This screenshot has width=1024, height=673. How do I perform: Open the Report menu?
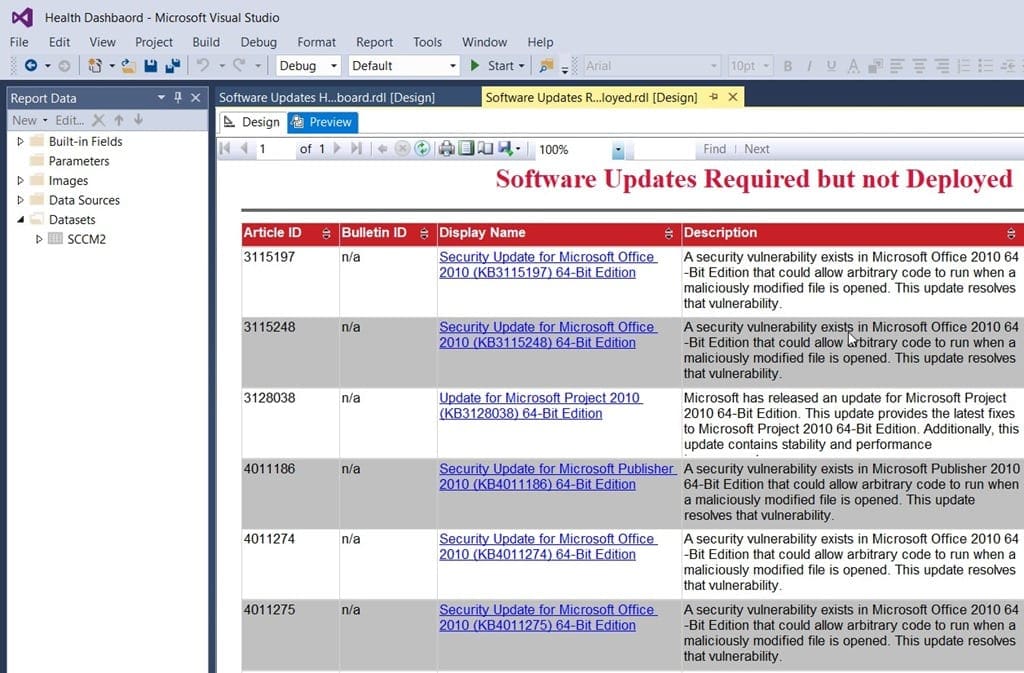[x=374, y=42]
